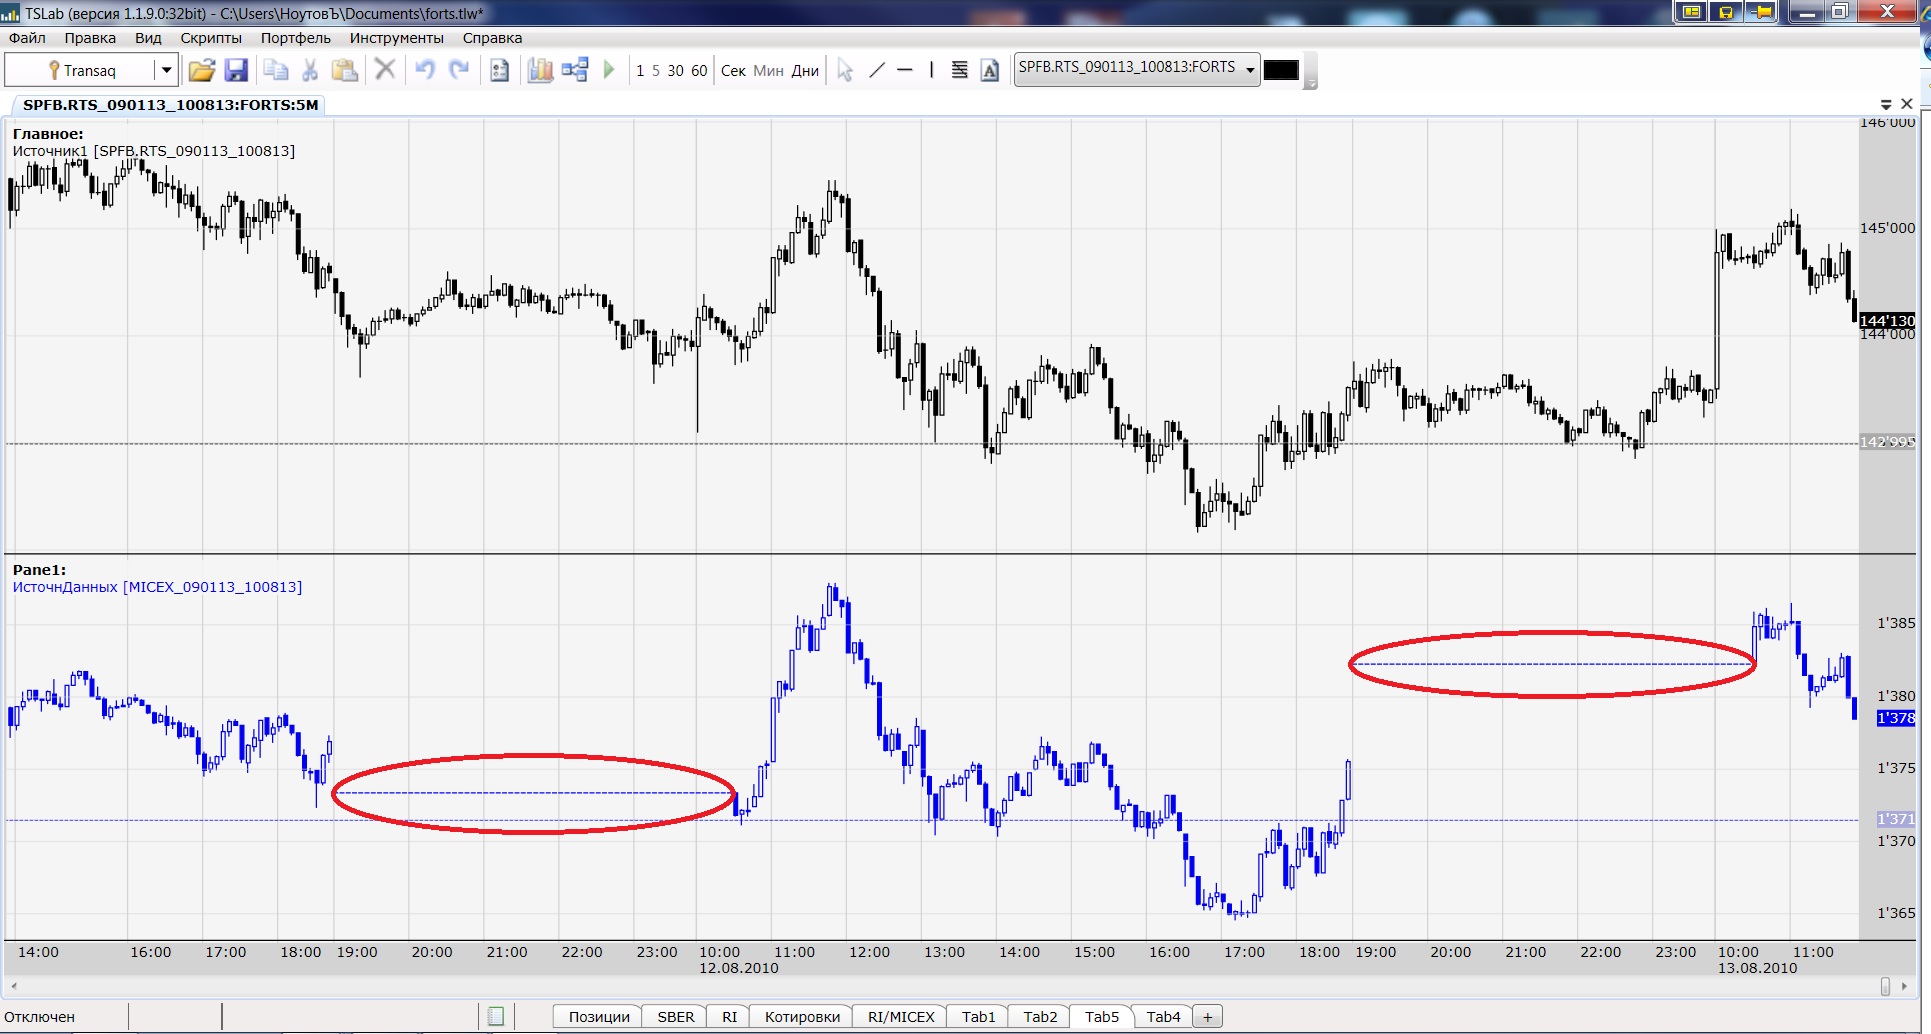1931x1034 pixels.
Task: Open the Файл menu
Action: point(27,38)
